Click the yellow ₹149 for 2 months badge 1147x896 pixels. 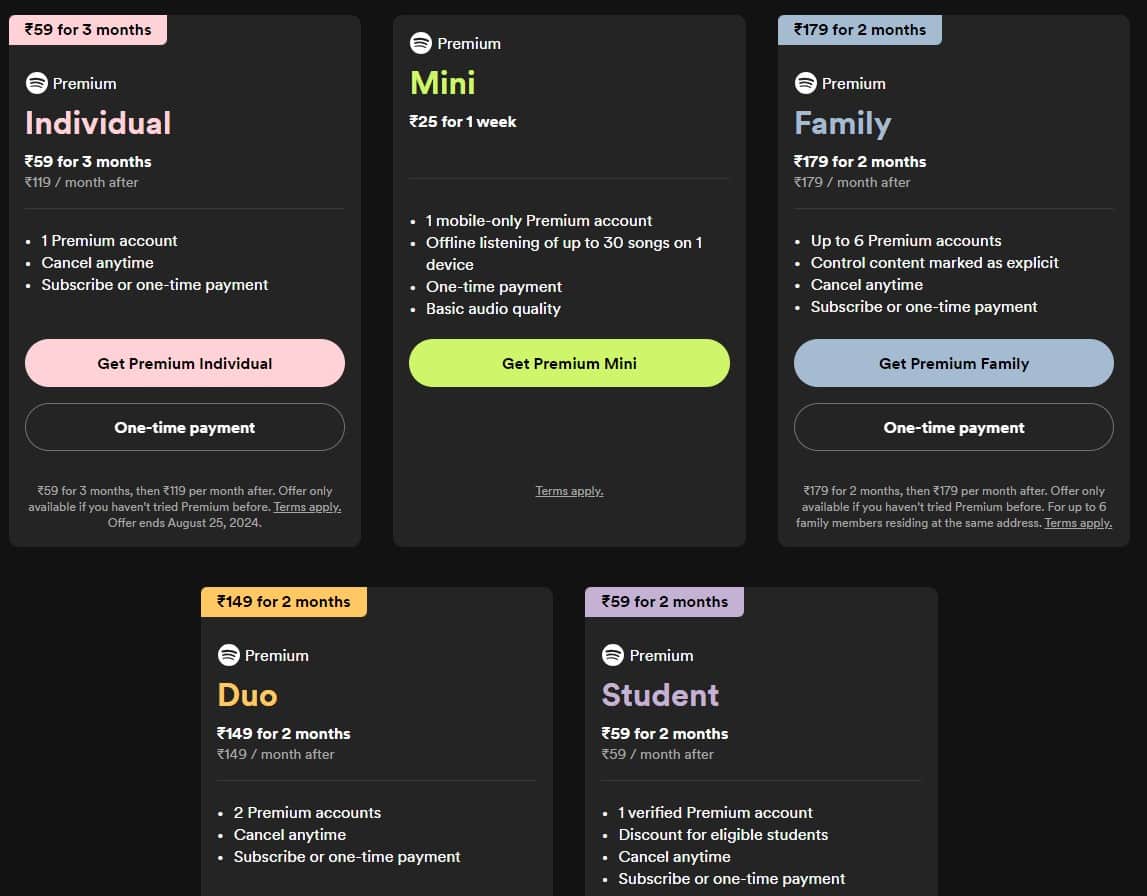(284, 602)
